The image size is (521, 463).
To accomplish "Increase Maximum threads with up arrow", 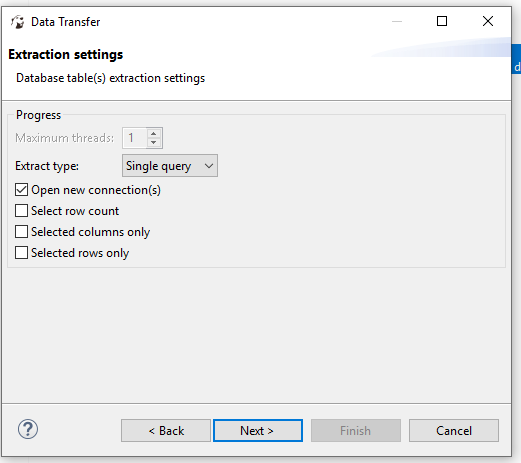I will (154, 134).
